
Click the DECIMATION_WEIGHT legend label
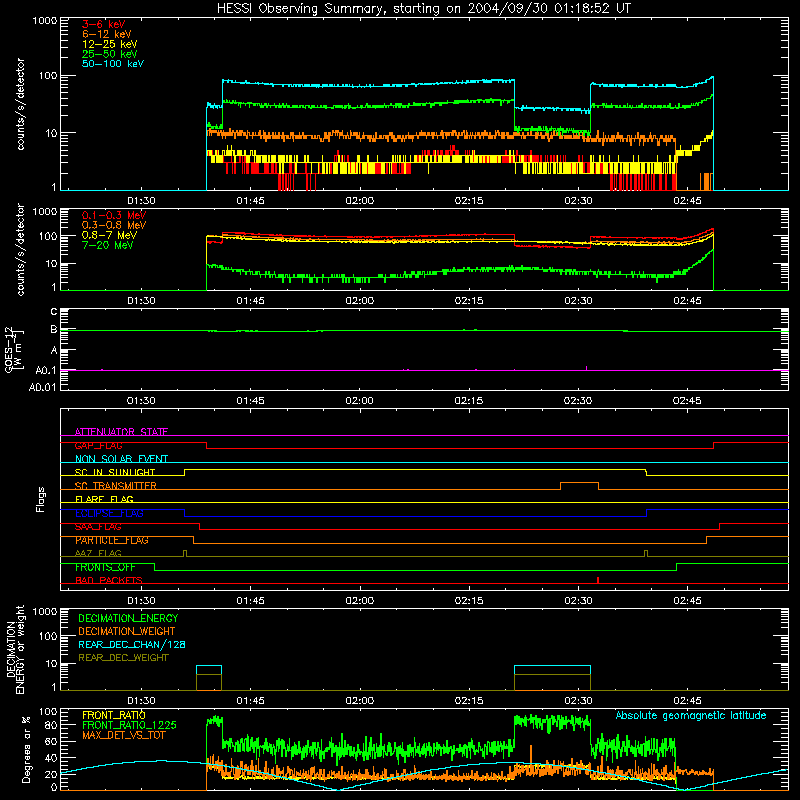point(127,631)
